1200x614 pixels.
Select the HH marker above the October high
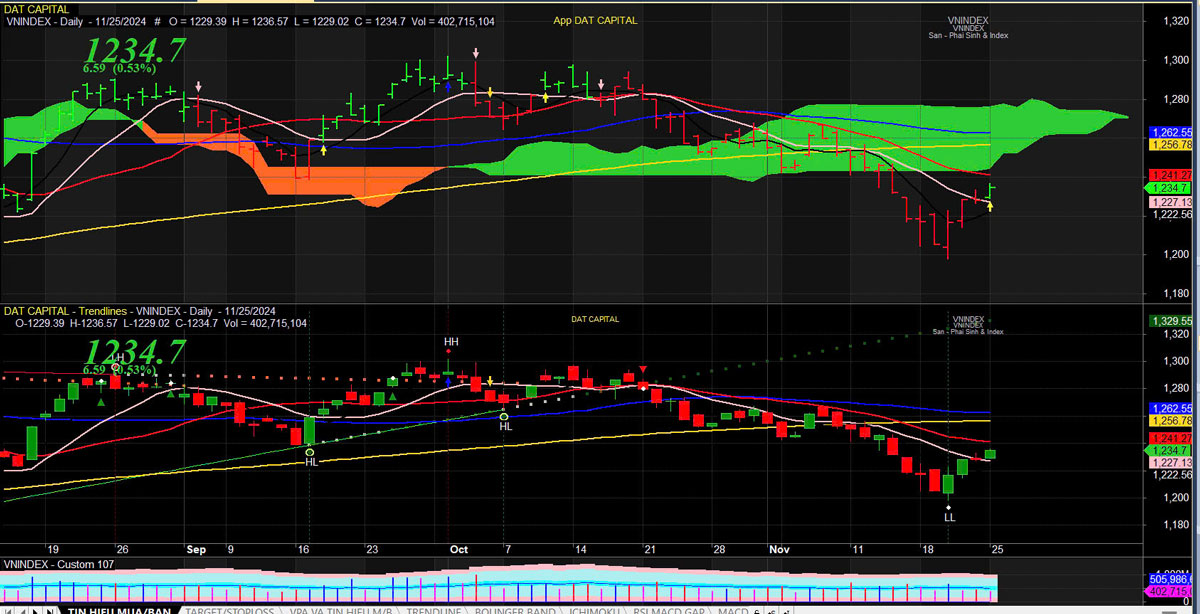point(451,342)
